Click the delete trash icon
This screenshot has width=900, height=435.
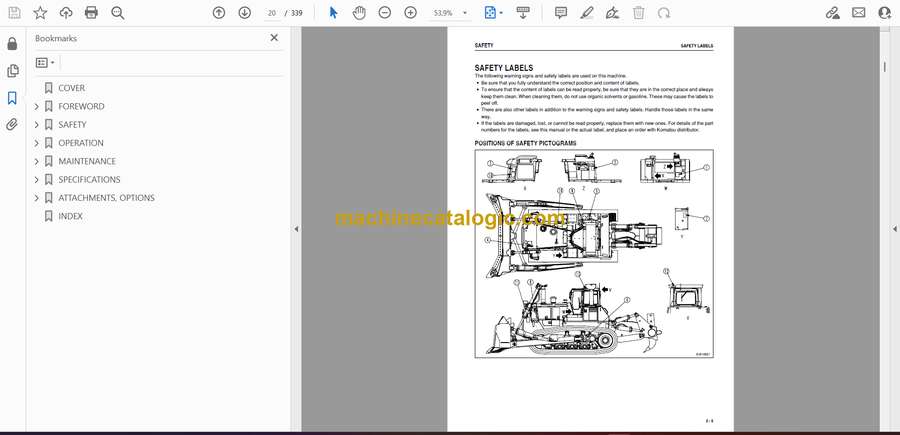tap(638, 13)
